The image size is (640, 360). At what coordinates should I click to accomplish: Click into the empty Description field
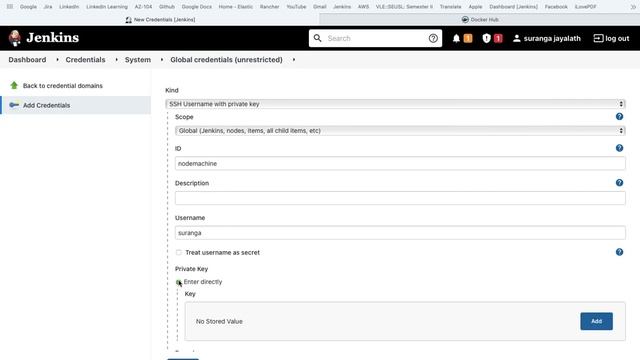pyautogui.click(x=400, y=198)
